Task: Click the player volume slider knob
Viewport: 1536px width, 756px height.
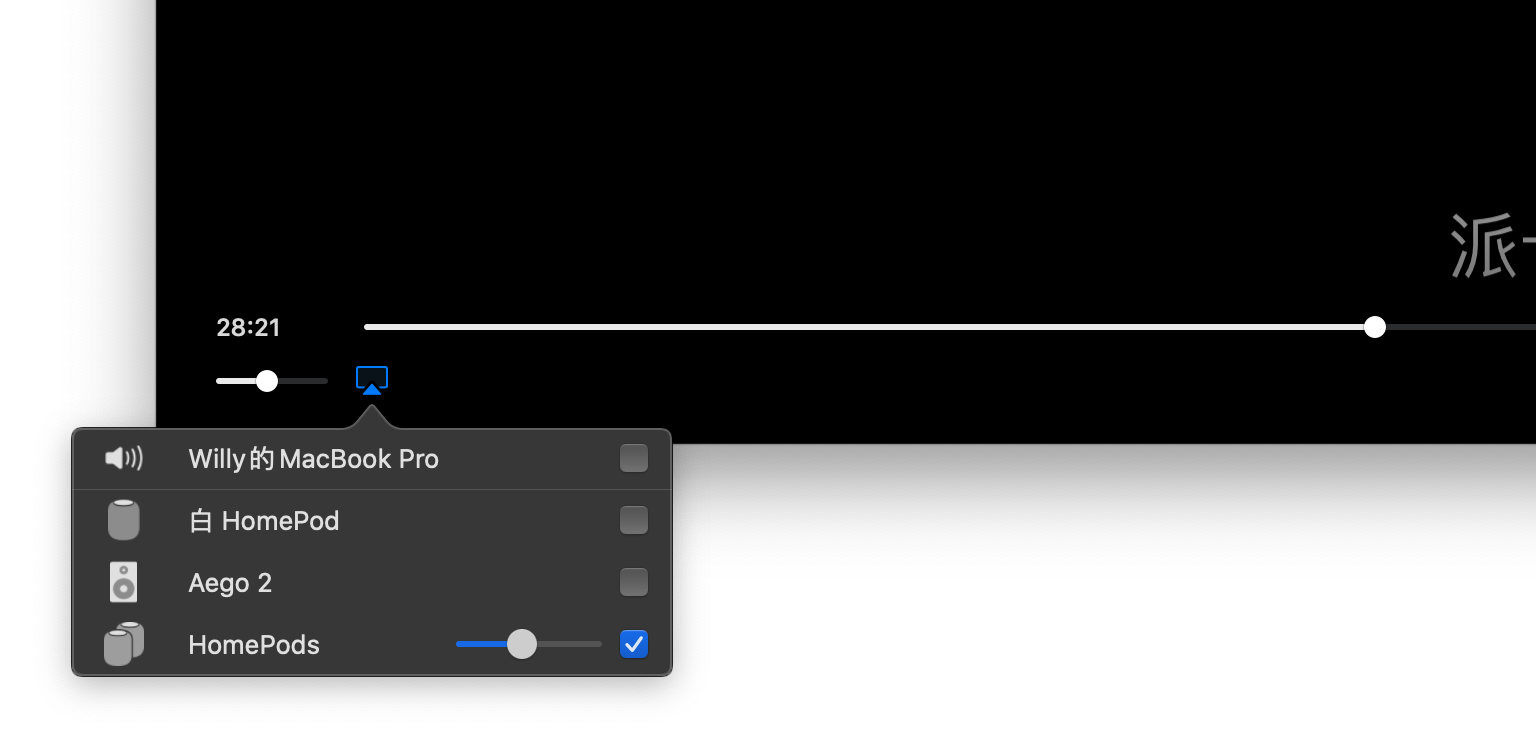Action: click(x=267, y=381)
